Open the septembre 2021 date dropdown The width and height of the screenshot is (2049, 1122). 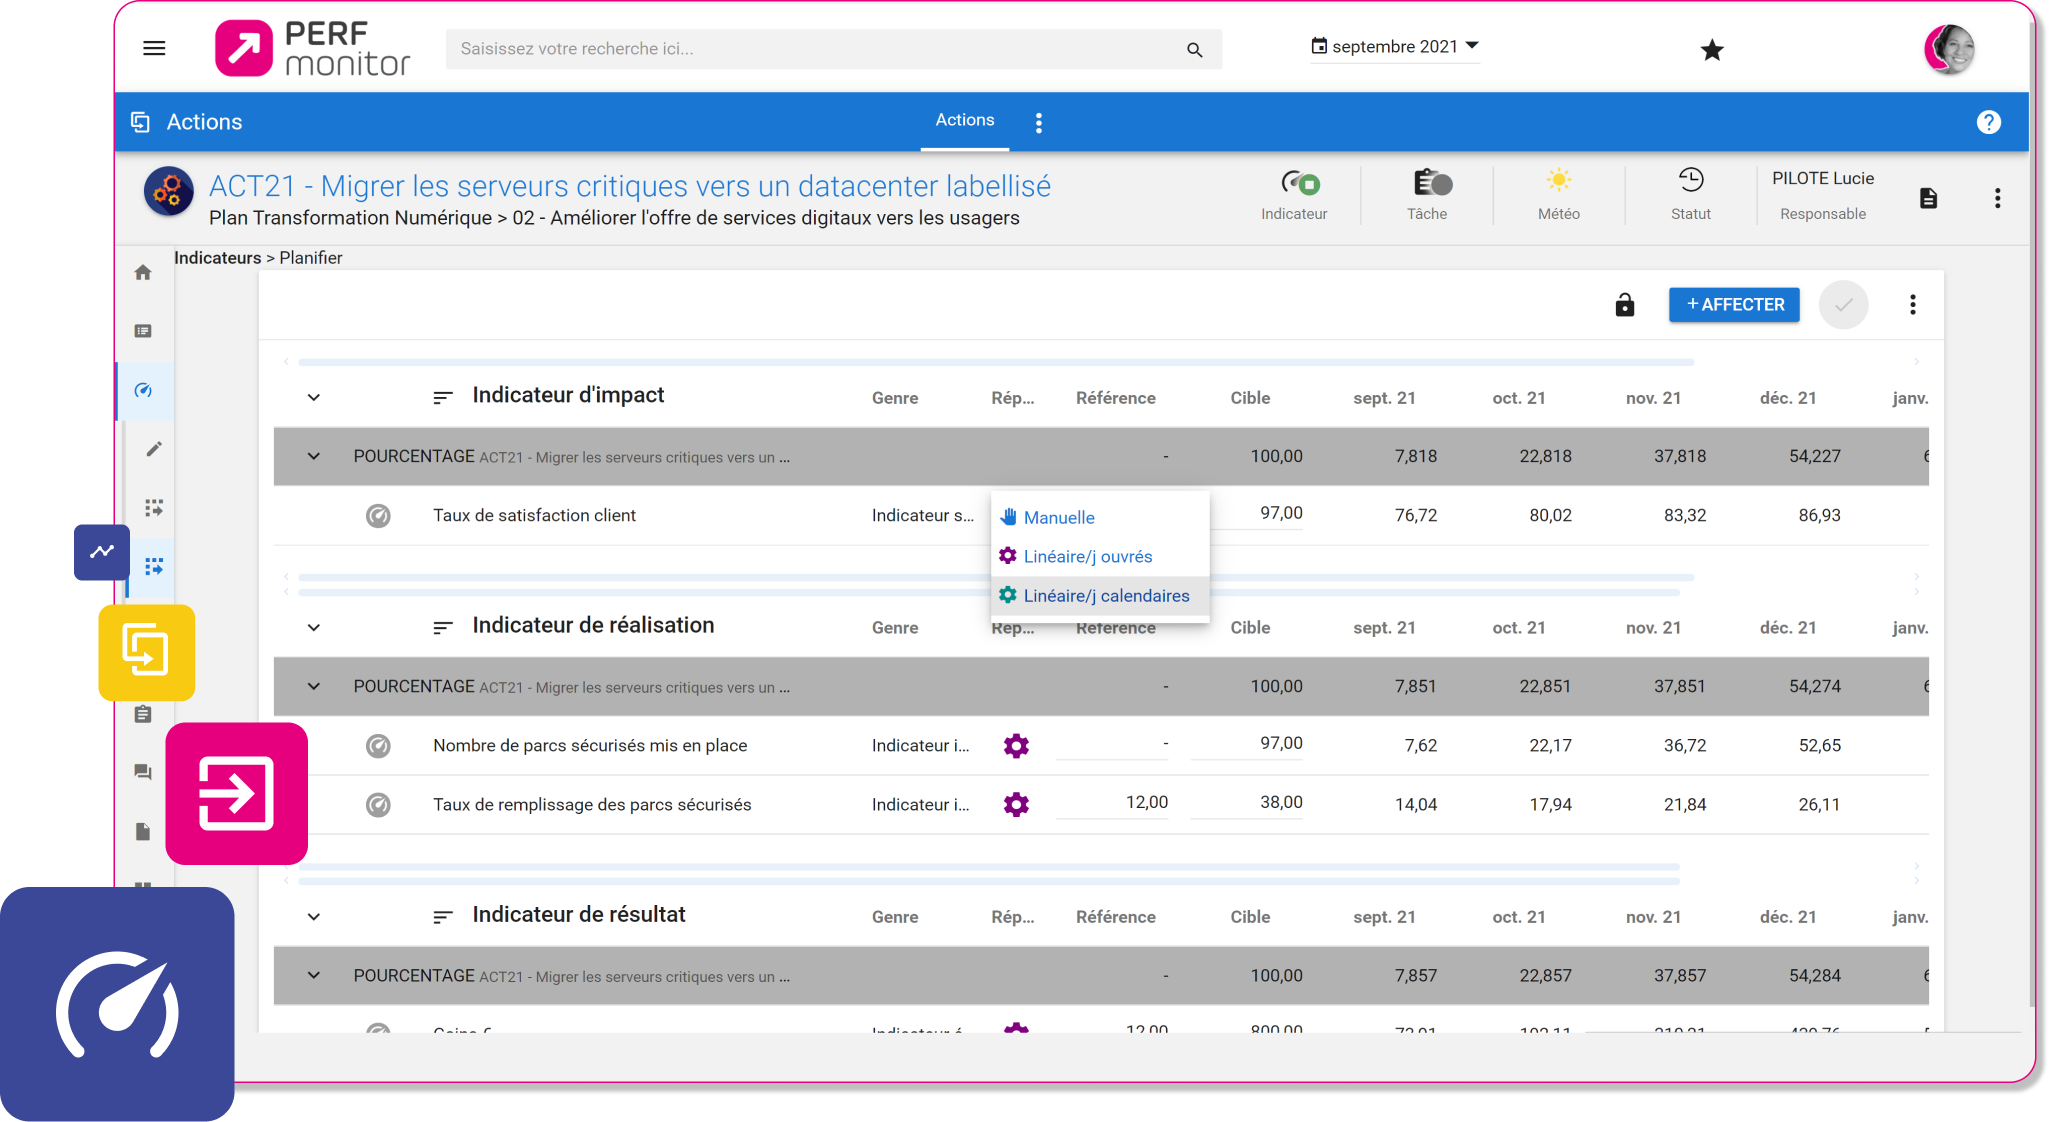pyautogui.click(x=1395, y=46)
